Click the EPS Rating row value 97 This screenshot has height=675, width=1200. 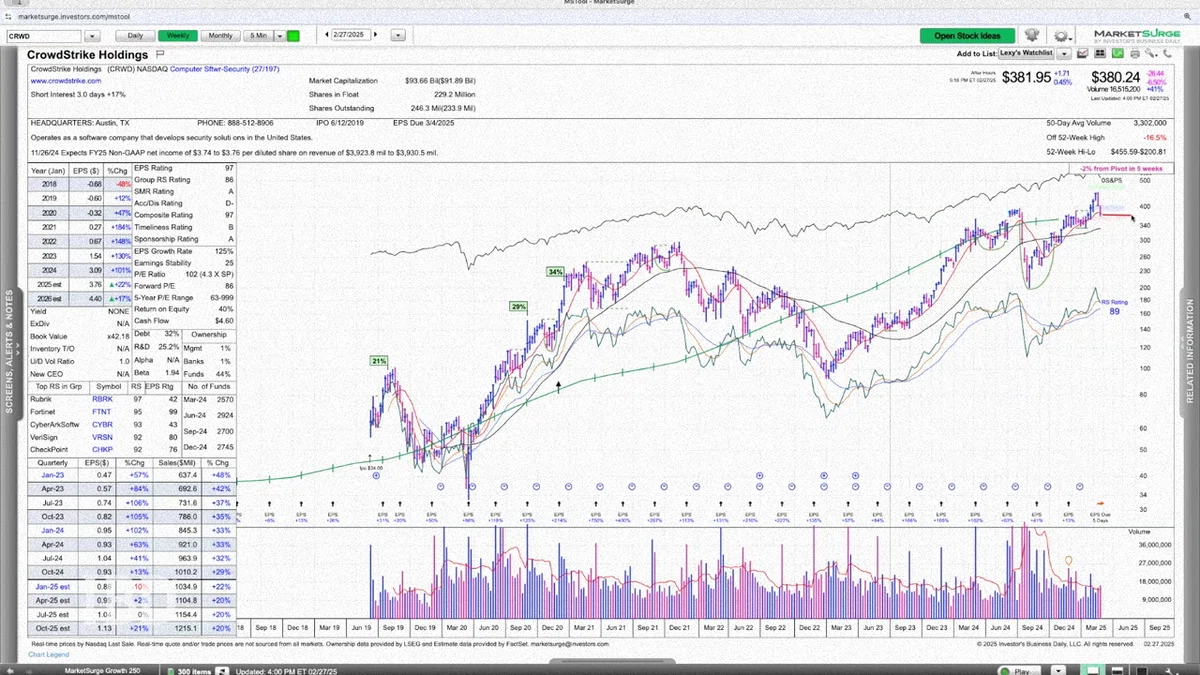pos(229,168)
